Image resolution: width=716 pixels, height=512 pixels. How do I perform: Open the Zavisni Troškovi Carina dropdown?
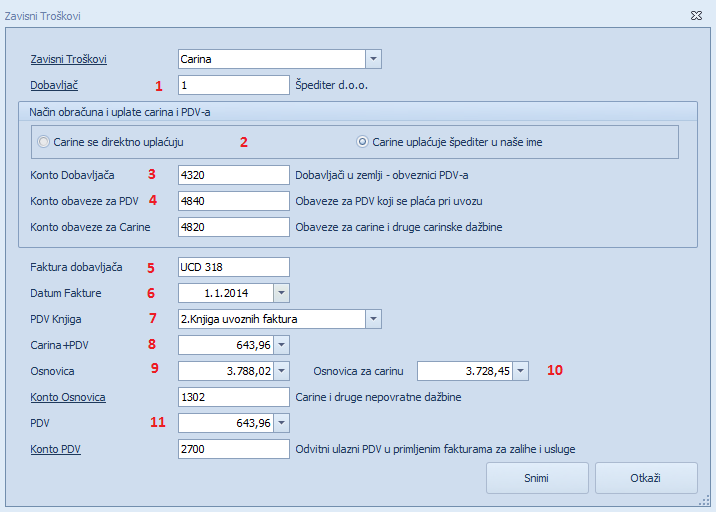(373, 59)
